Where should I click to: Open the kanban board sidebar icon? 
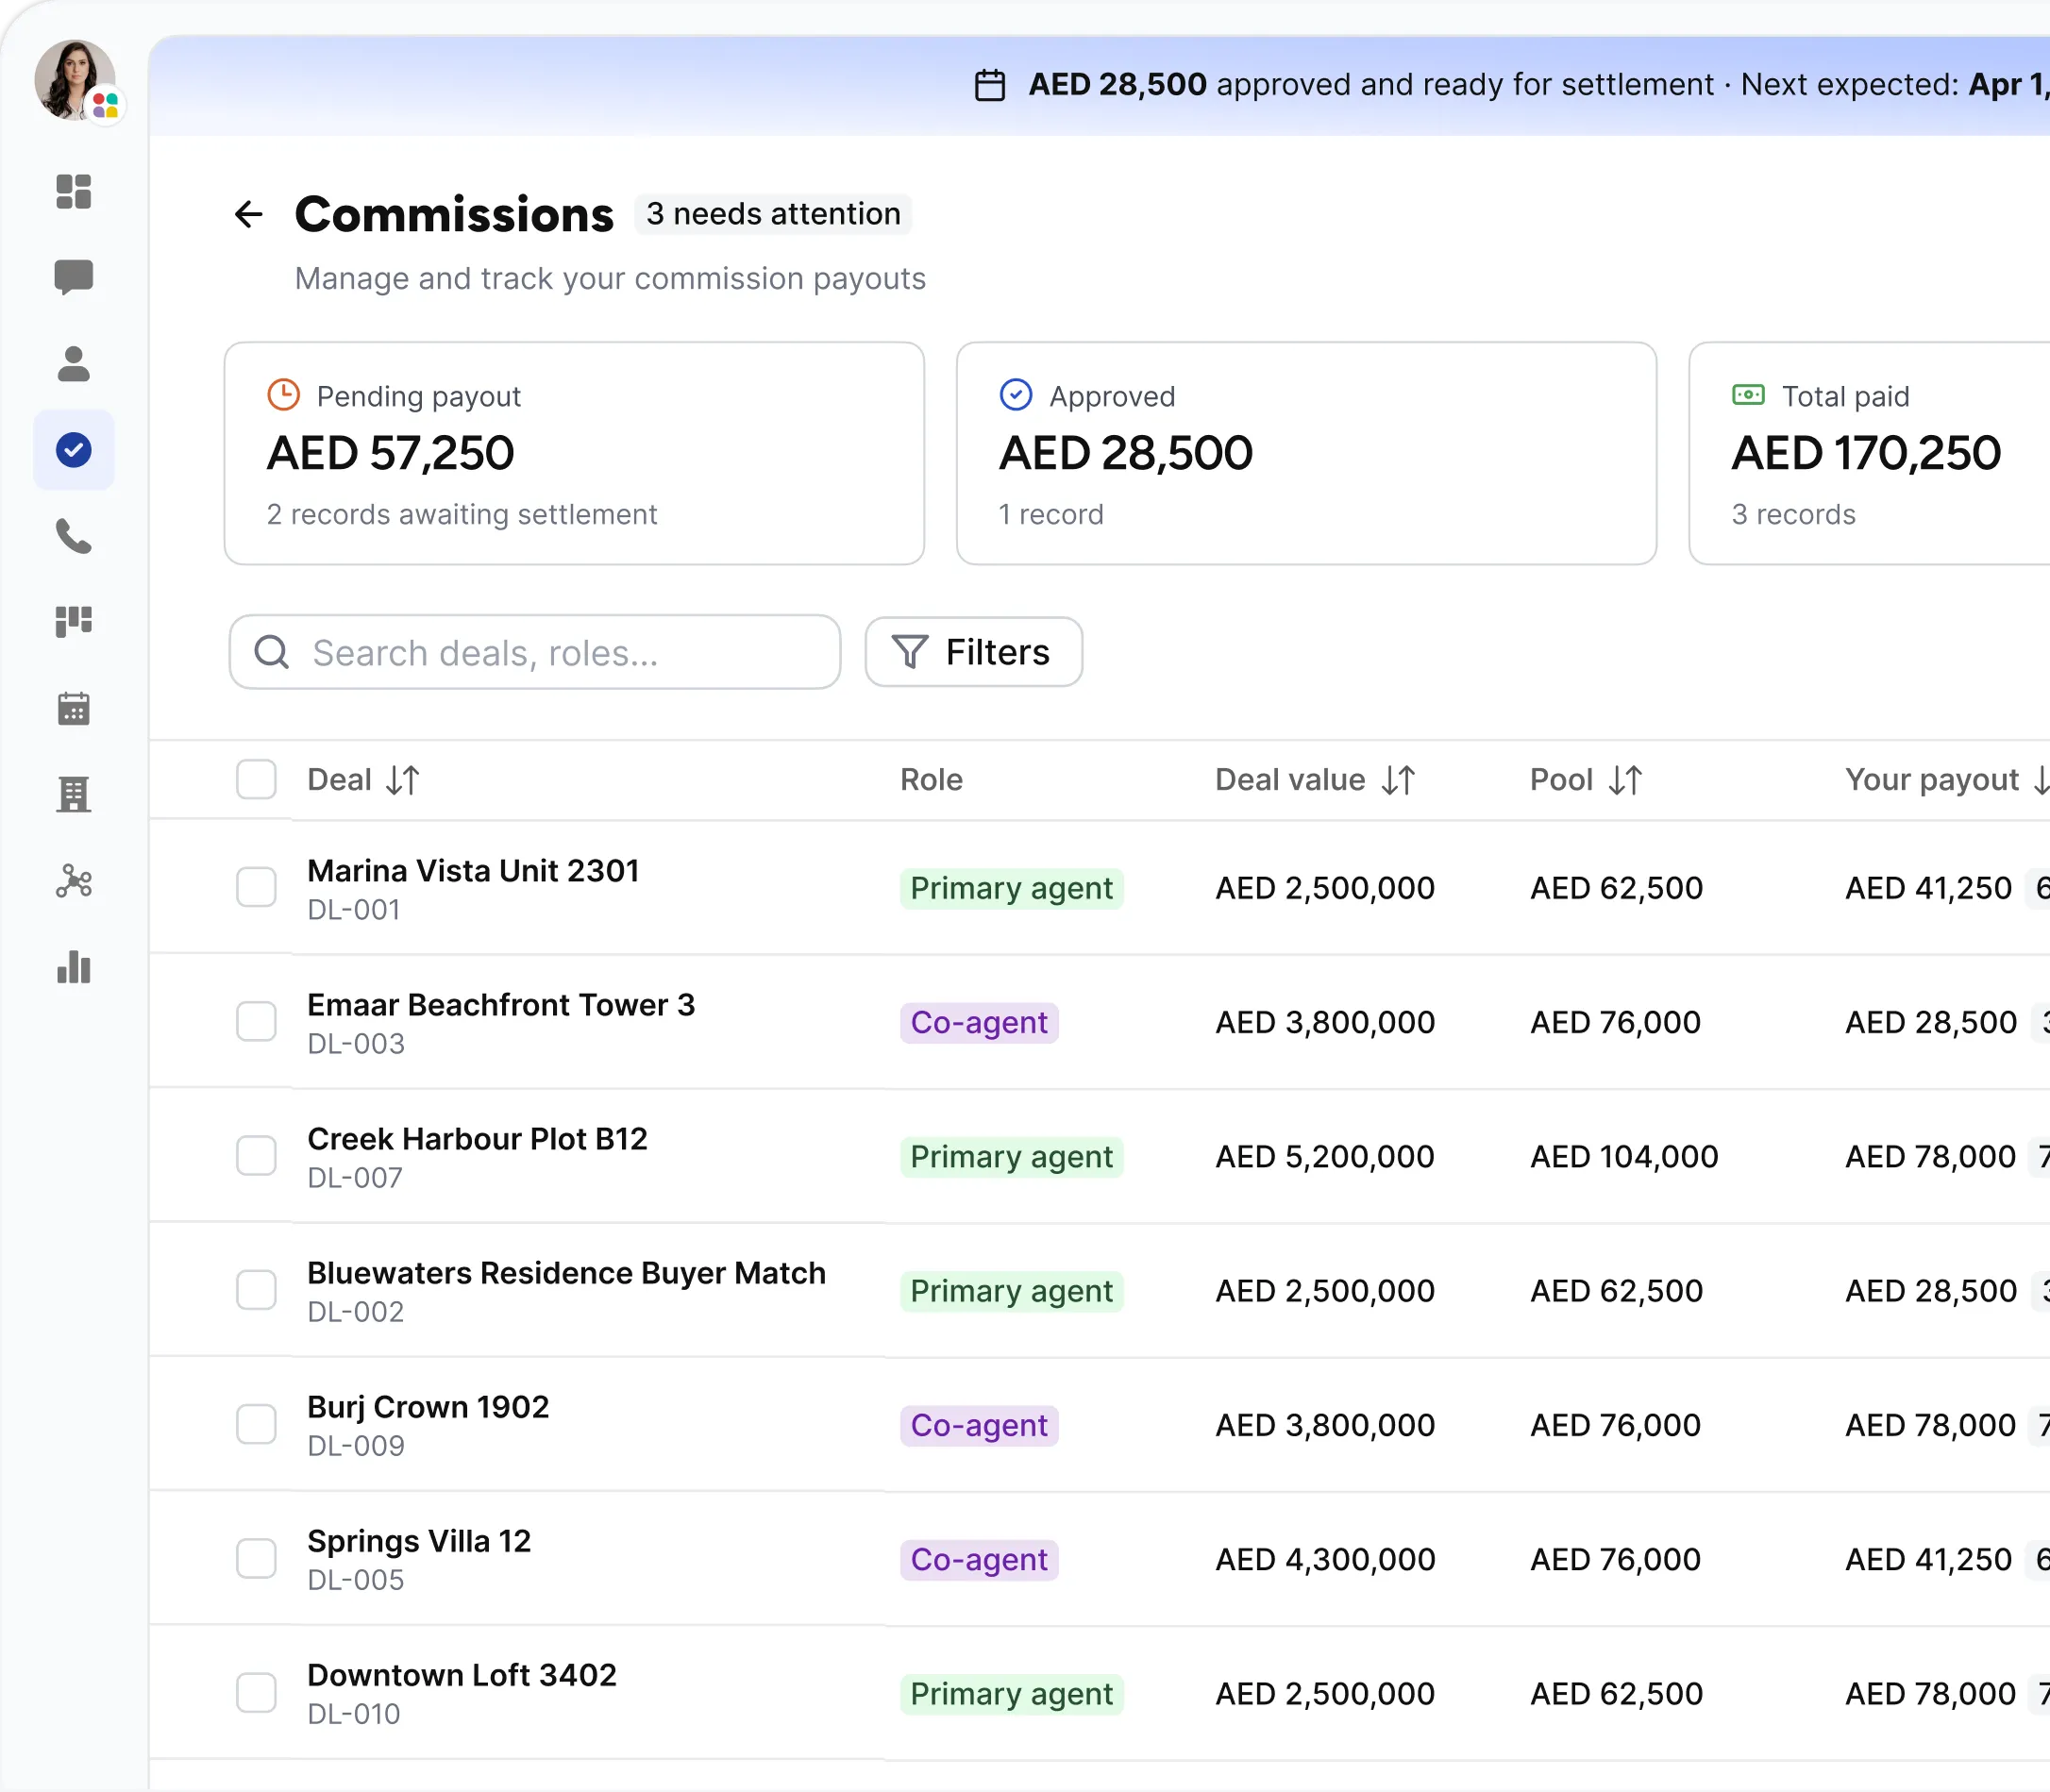(74, 622)
